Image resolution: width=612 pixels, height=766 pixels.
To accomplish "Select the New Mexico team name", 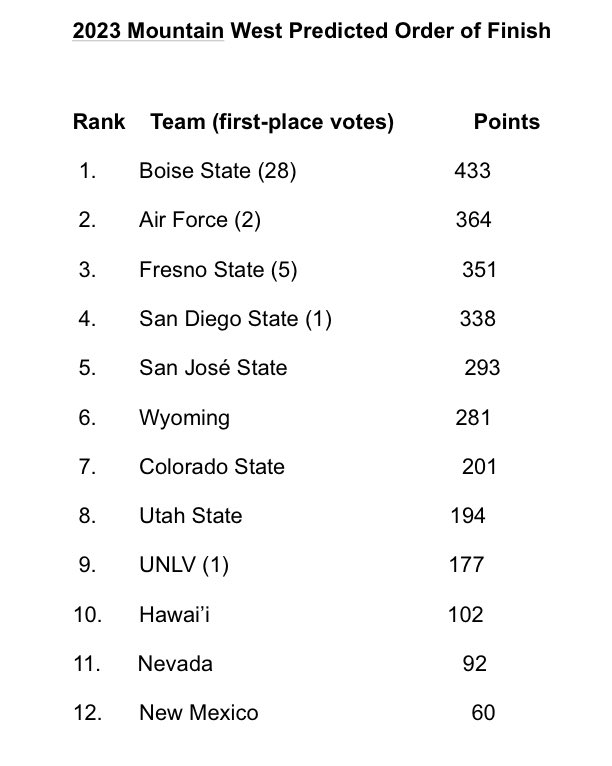I will [198, 713].
